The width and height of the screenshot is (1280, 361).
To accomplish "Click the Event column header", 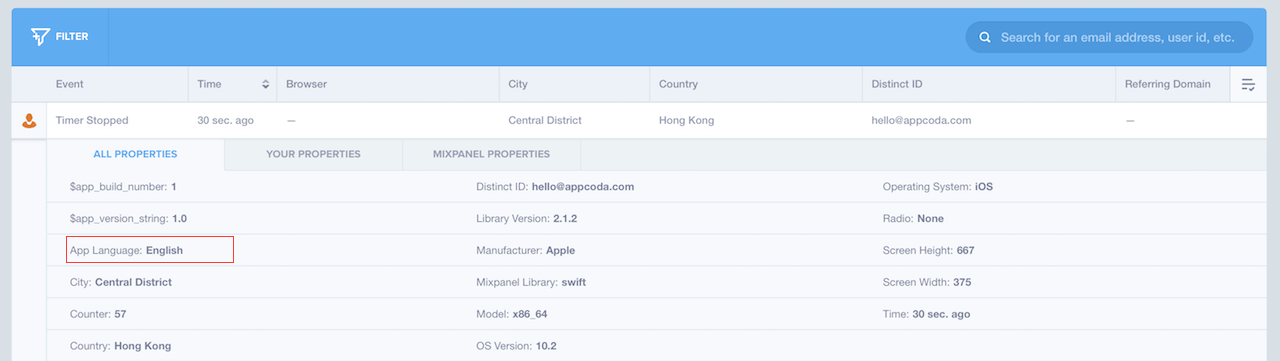I will pos(70,85).
